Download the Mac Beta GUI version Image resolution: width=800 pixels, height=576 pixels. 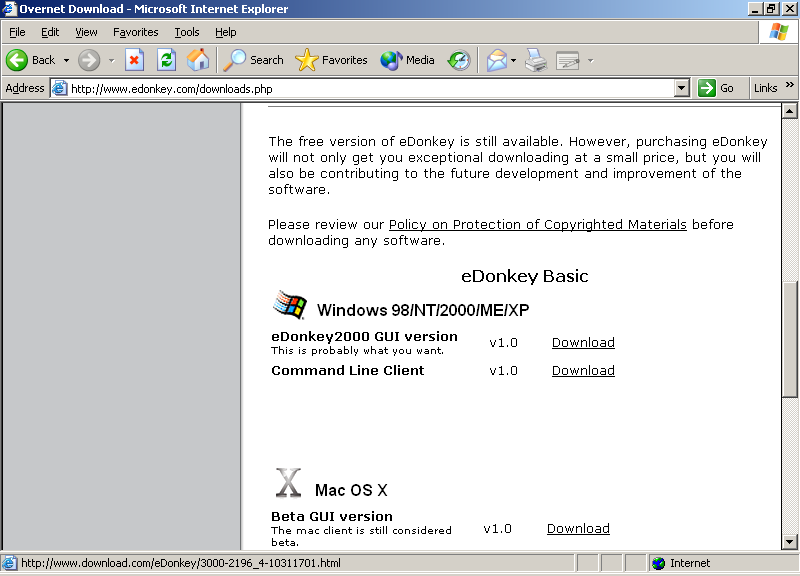point(578,529)
